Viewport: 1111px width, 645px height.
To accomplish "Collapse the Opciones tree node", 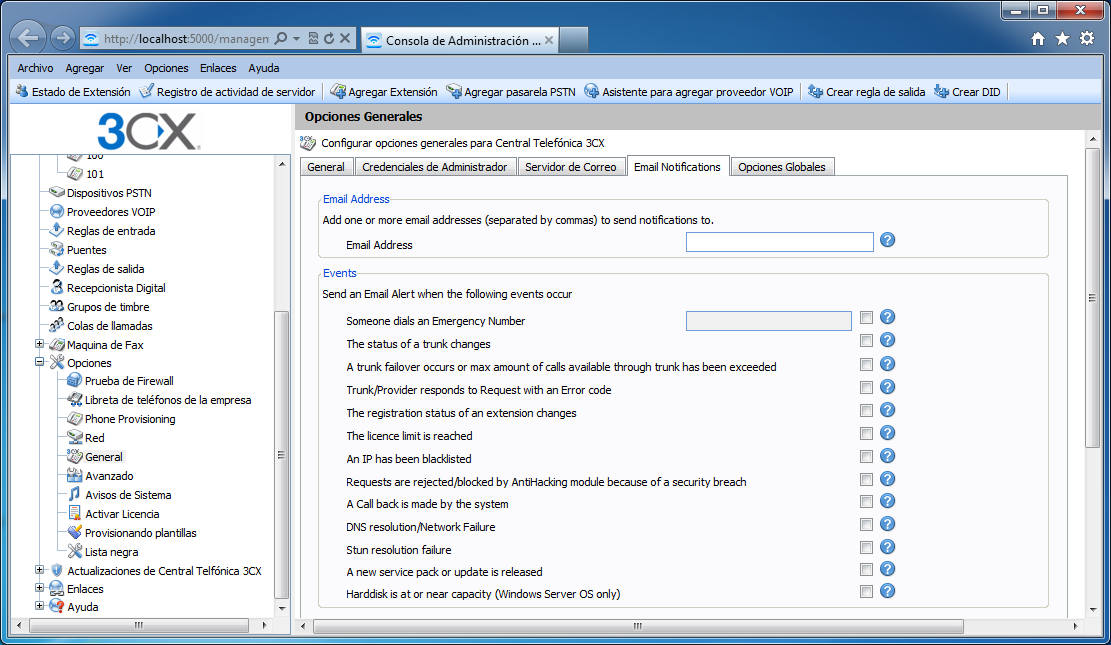I will pyautogui.click(x=40, y=361).
